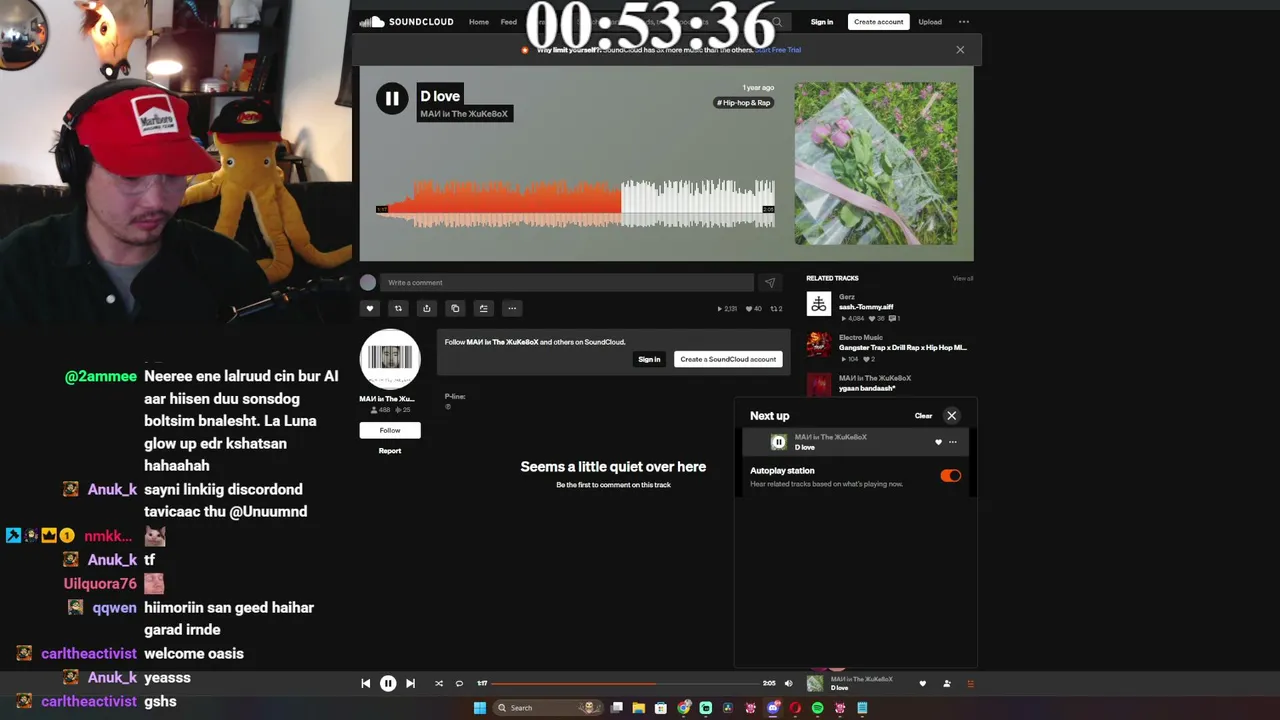Open the header more options menu
Image resolution: width=1280 pixels, height=720 pixels.
click(964, 22)
